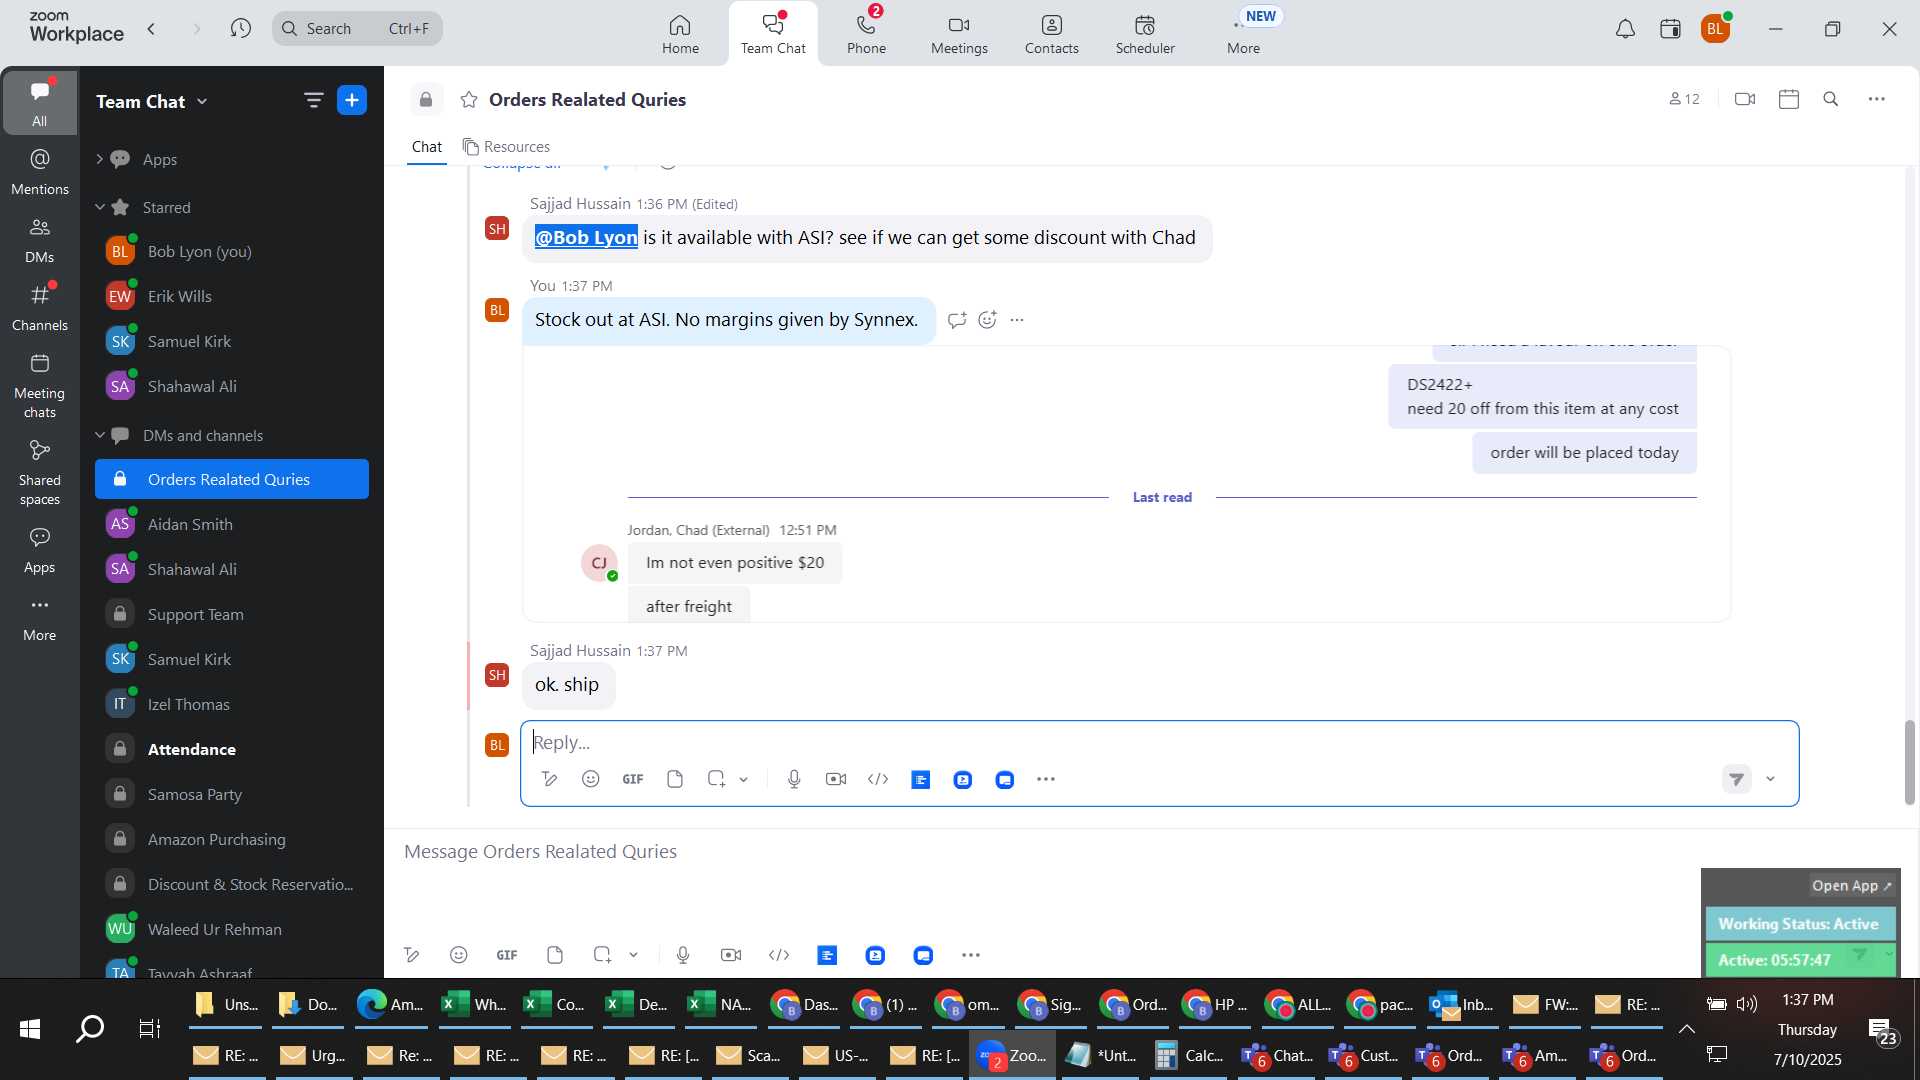The height and width of the screenshot is (1080, 1920).
Task: Attach a file in the reply box
Action: 675,779
